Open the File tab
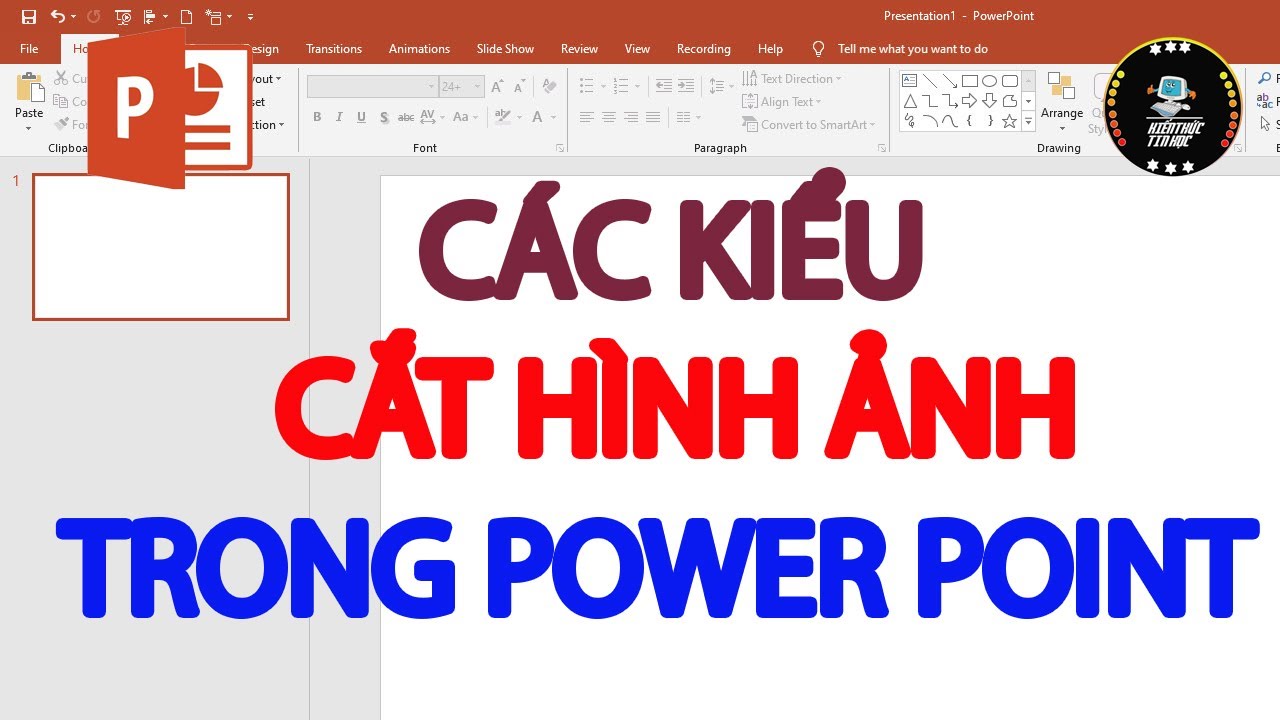This screenshot has height=720, width=1280. [29, 49]
